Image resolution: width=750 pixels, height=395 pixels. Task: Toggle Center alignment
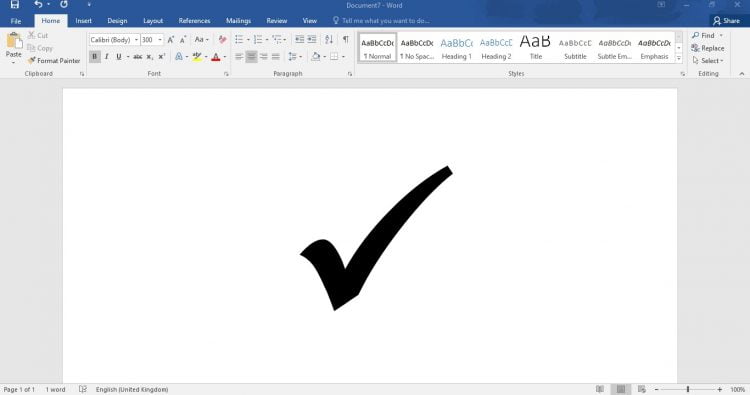tap(251, 56)
